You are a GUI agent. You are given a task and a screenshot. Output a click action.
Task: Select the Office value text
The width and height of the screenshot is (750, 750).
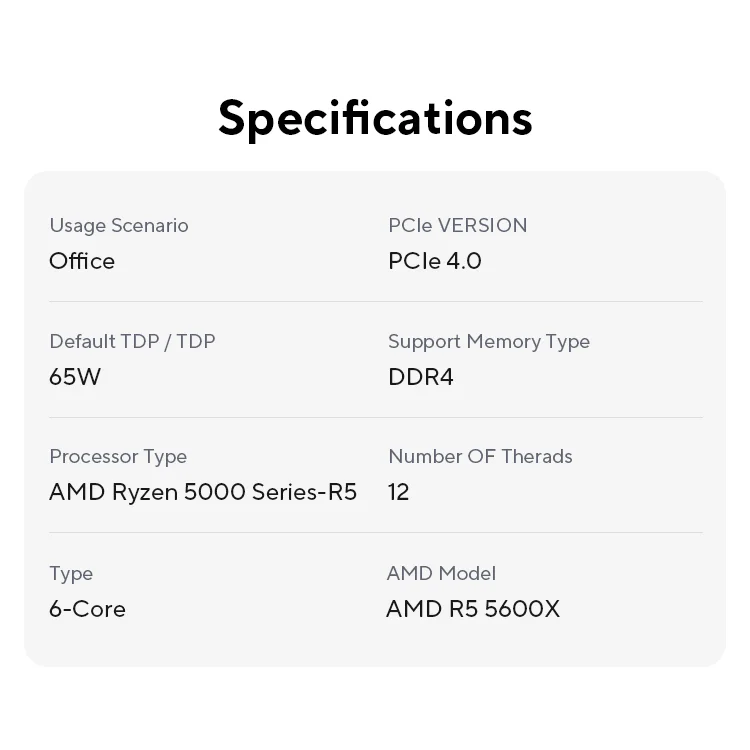tap(82, 261)
